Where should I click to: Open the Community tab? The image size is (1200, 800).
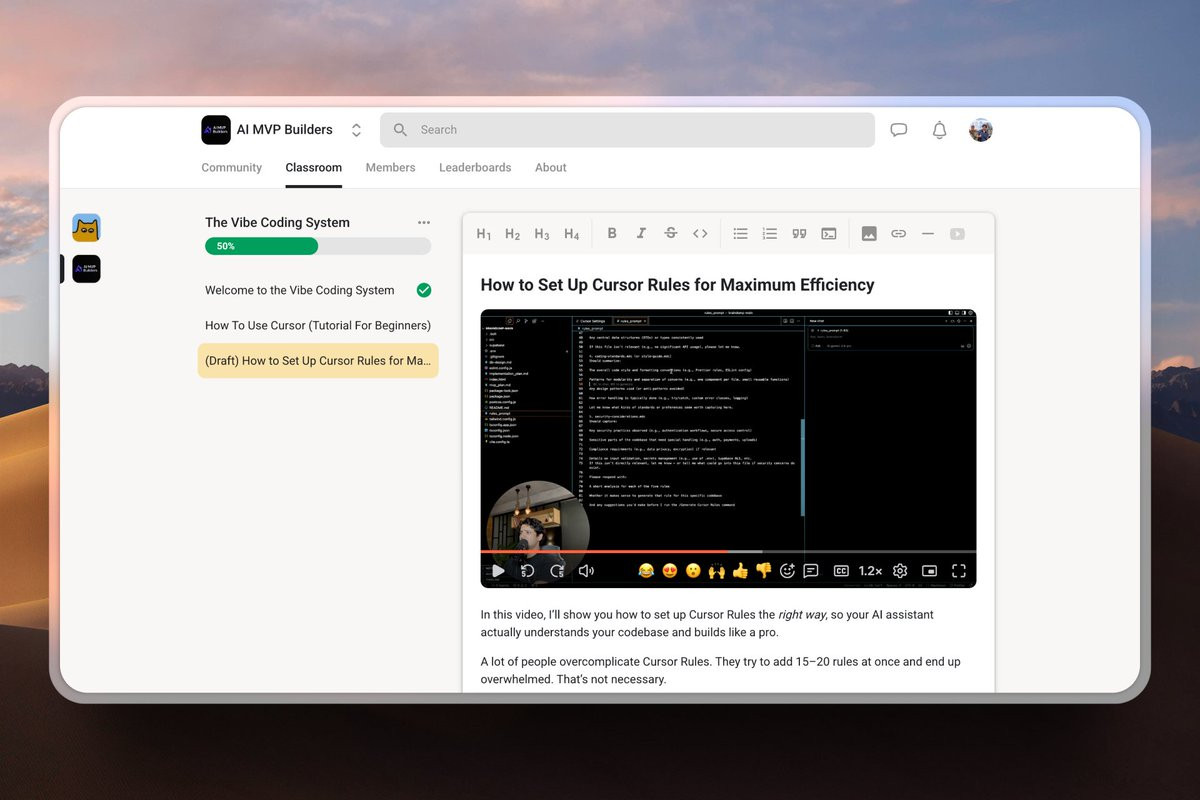click(232, 168)
